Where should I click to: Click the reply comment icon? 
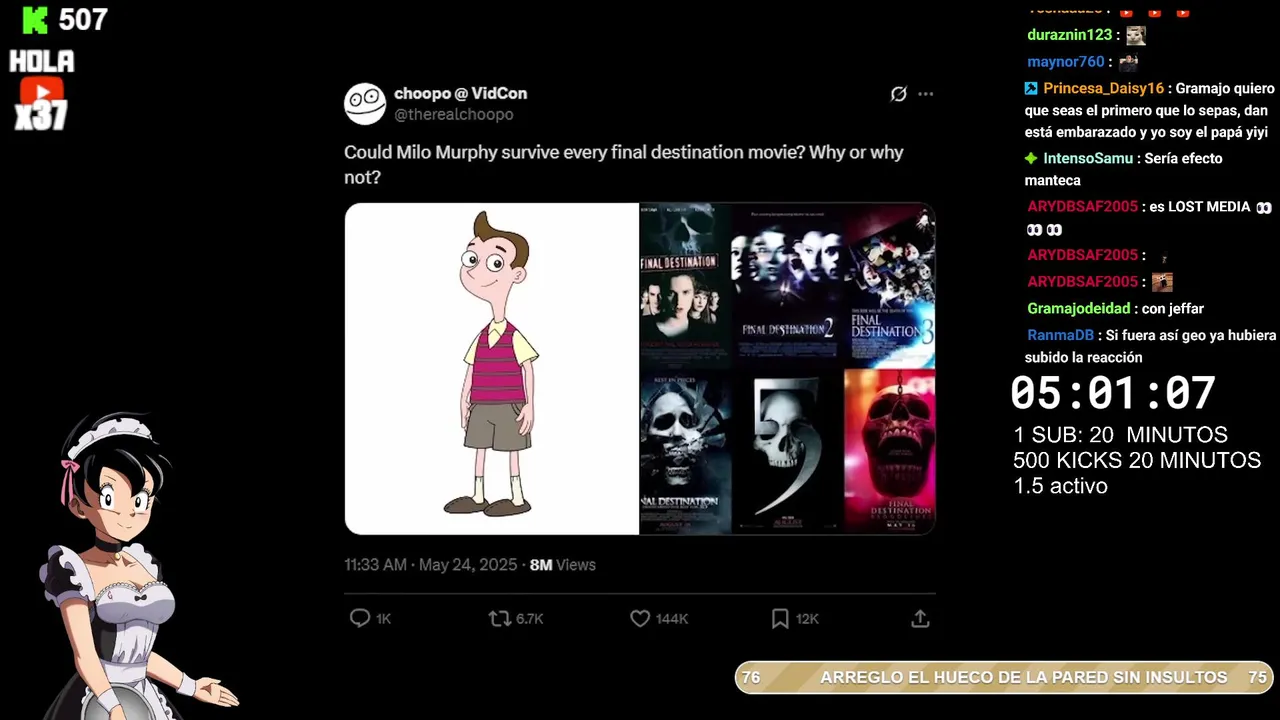tap(360, 619)
